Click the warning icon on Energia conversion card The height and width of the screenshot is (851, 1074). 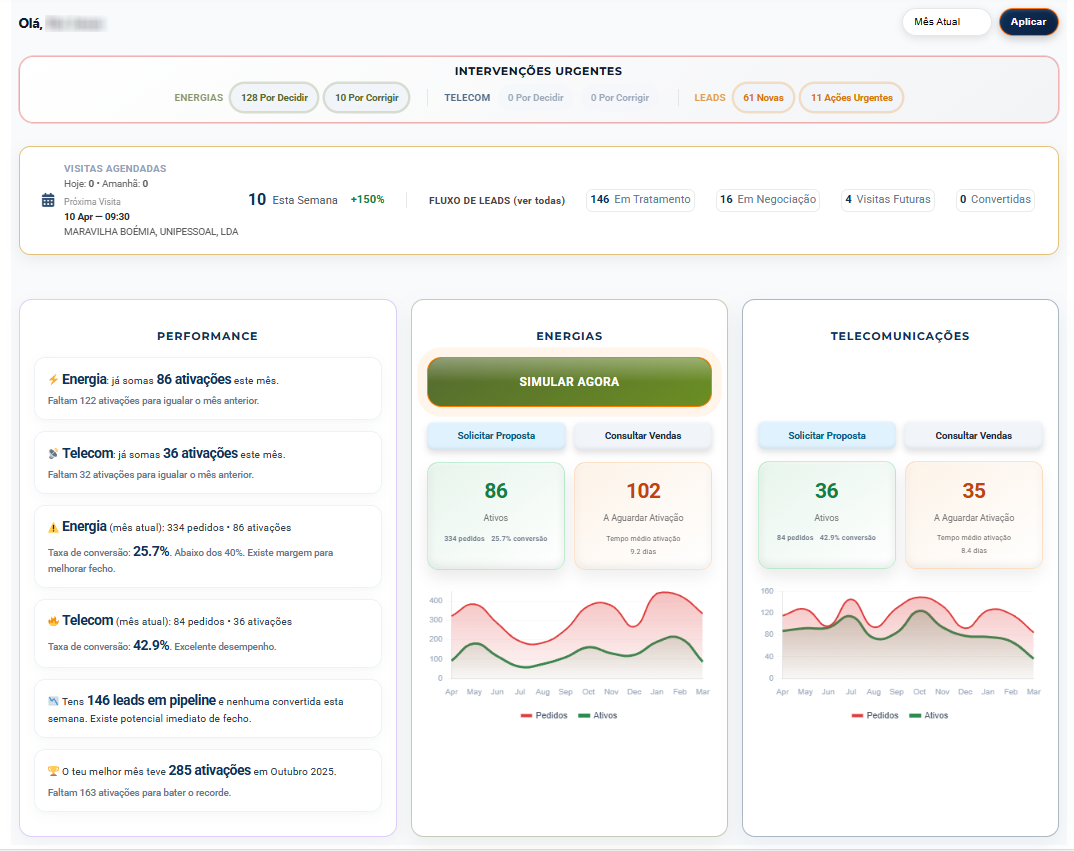(53, 527)
